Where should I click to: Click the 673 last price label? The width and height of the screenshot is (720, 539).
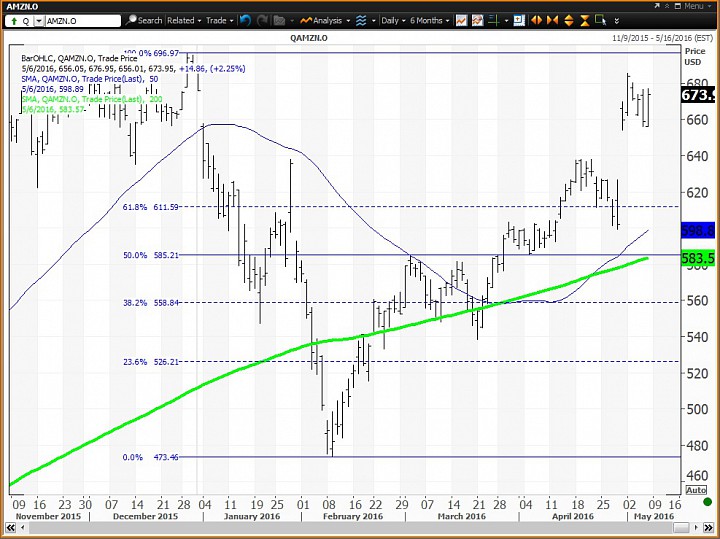[x=698, y=95]
